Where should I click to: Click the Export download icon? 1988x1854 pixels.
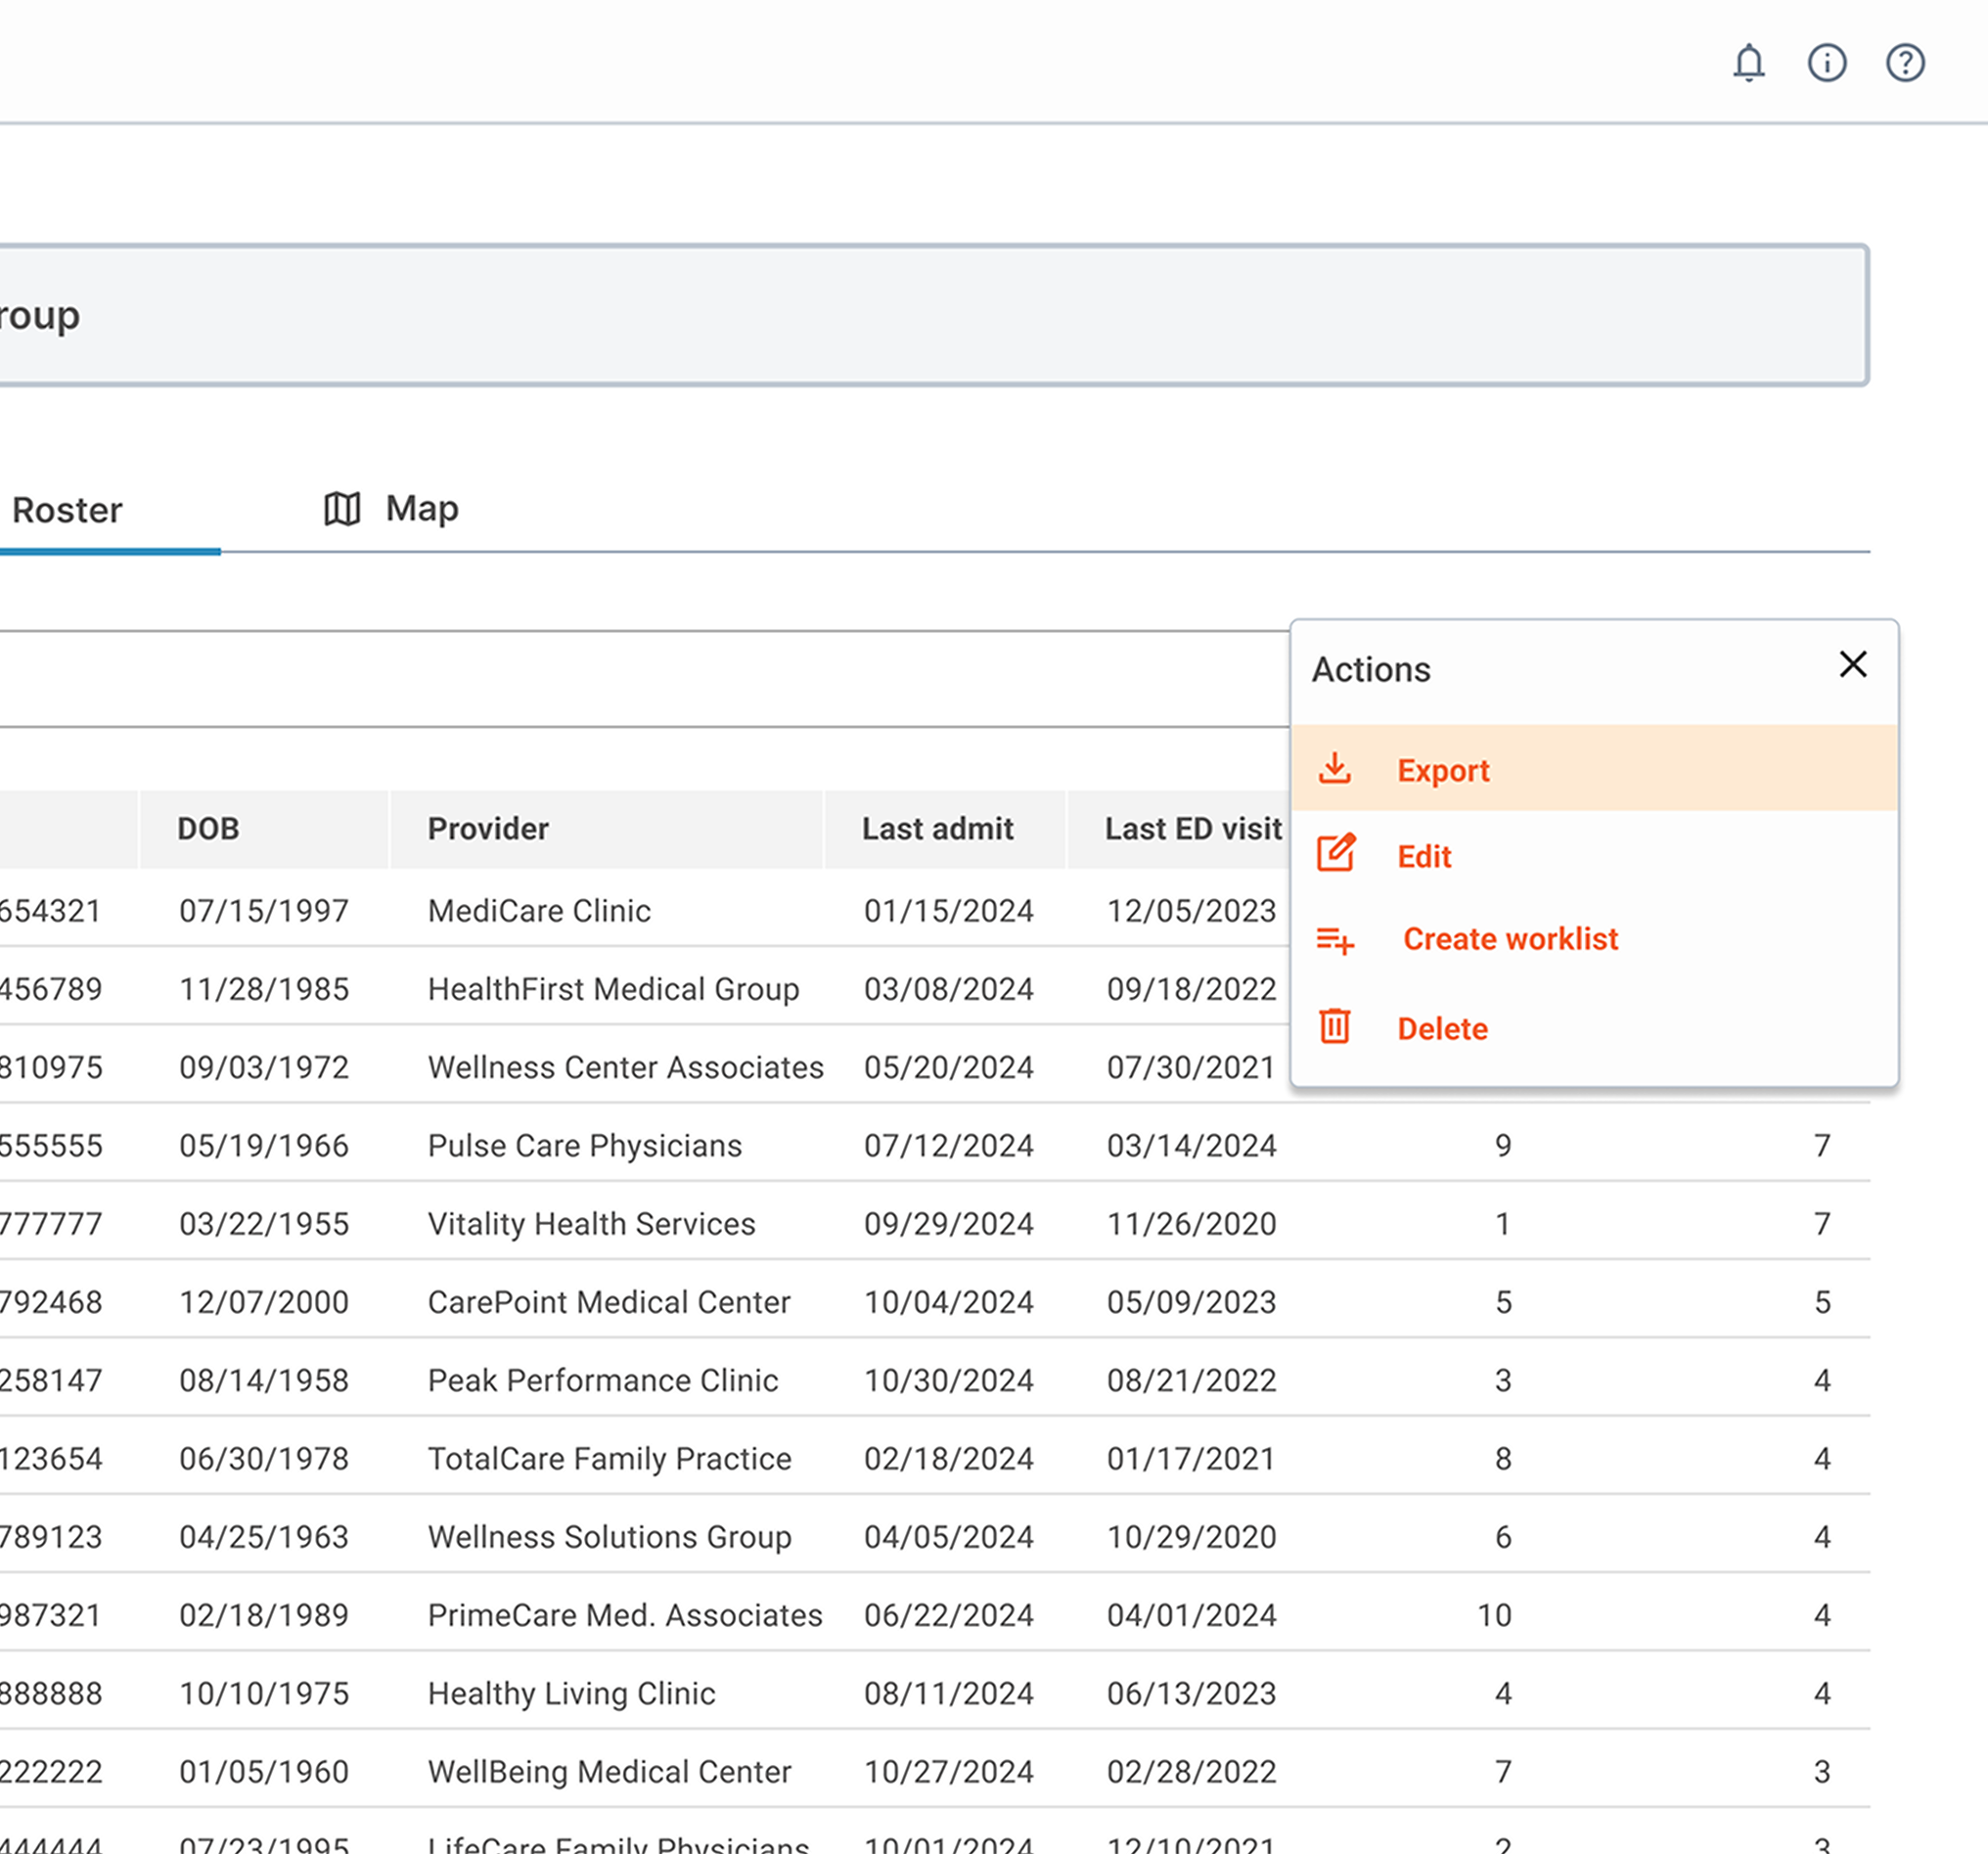pos(1334,769)
